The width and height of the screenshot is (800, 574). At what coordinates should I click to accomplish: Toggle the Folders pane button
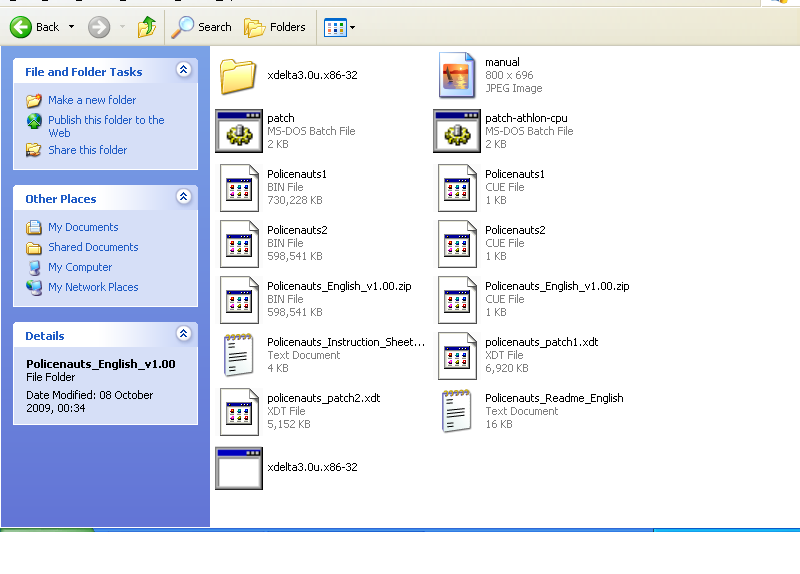(274, 27)
